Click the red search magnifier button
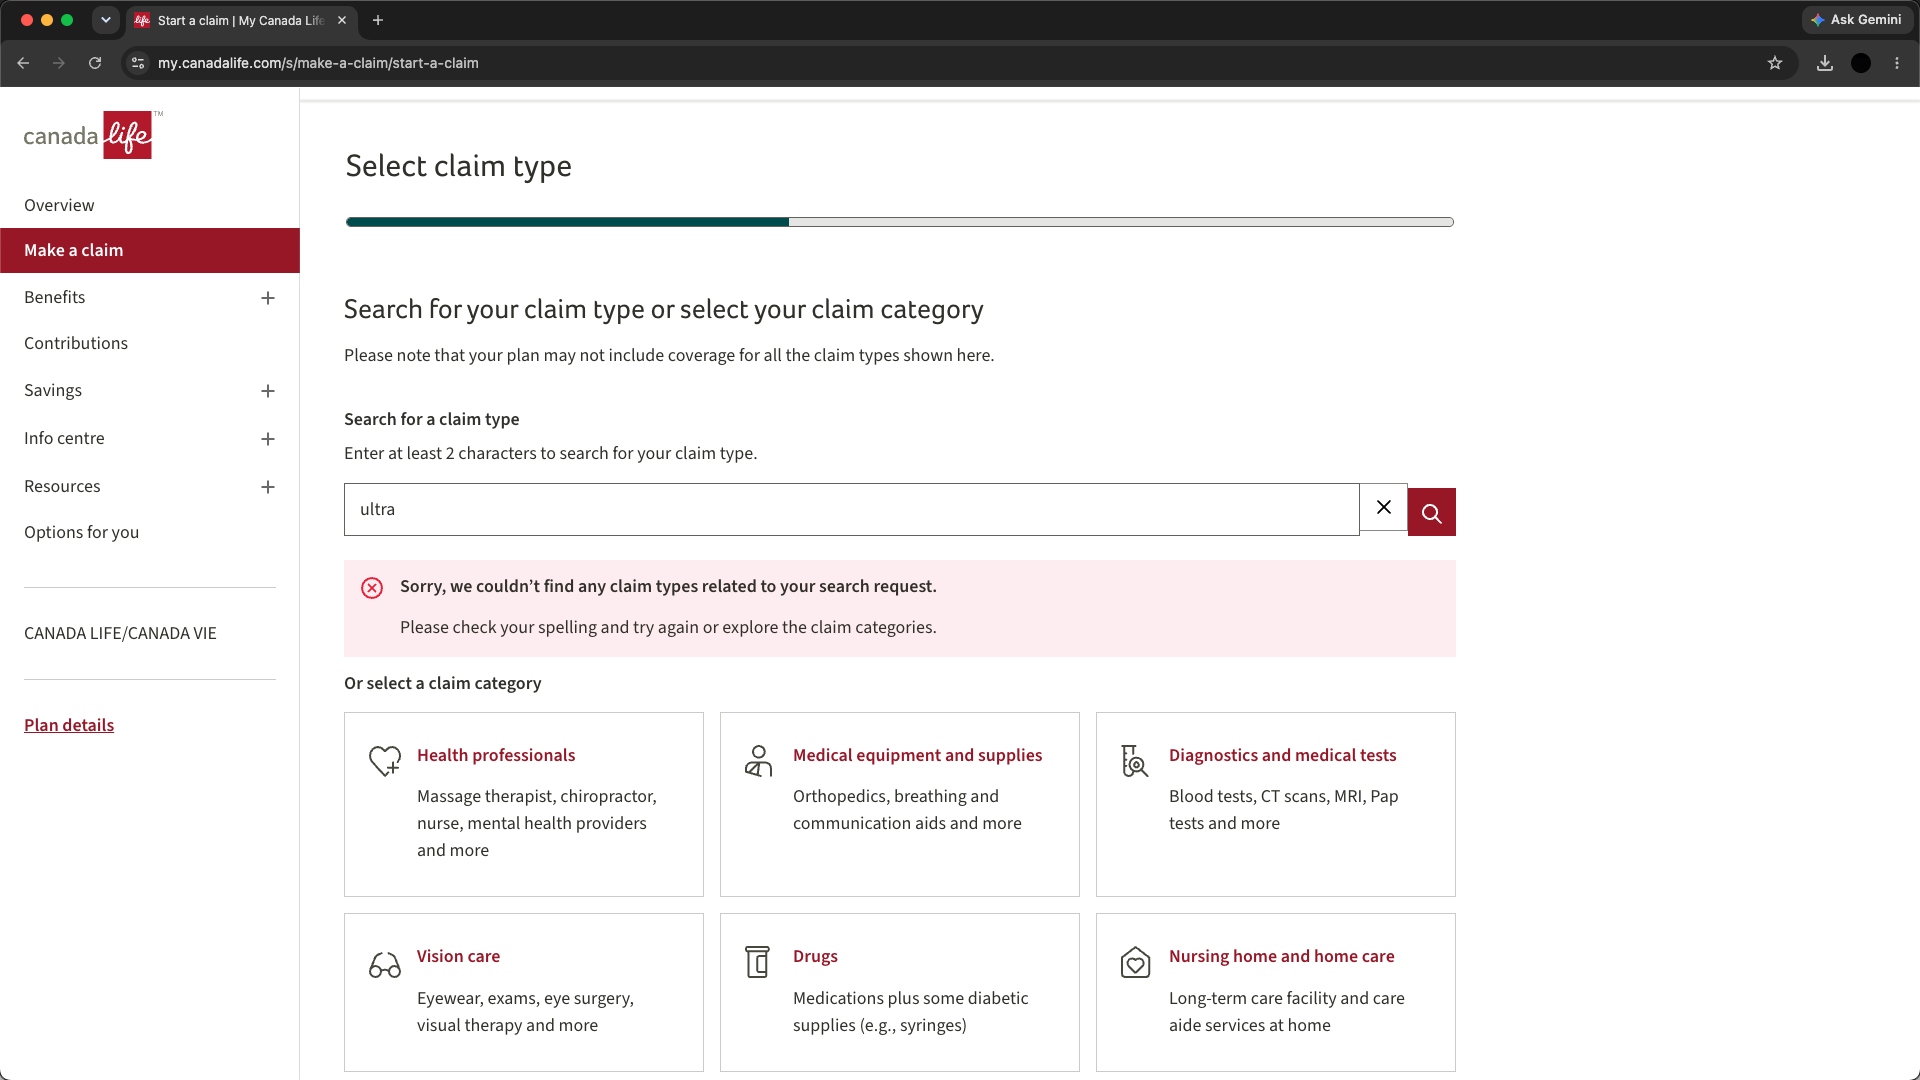Viewport: 1920px width, 1080px height. (1431, 512)
